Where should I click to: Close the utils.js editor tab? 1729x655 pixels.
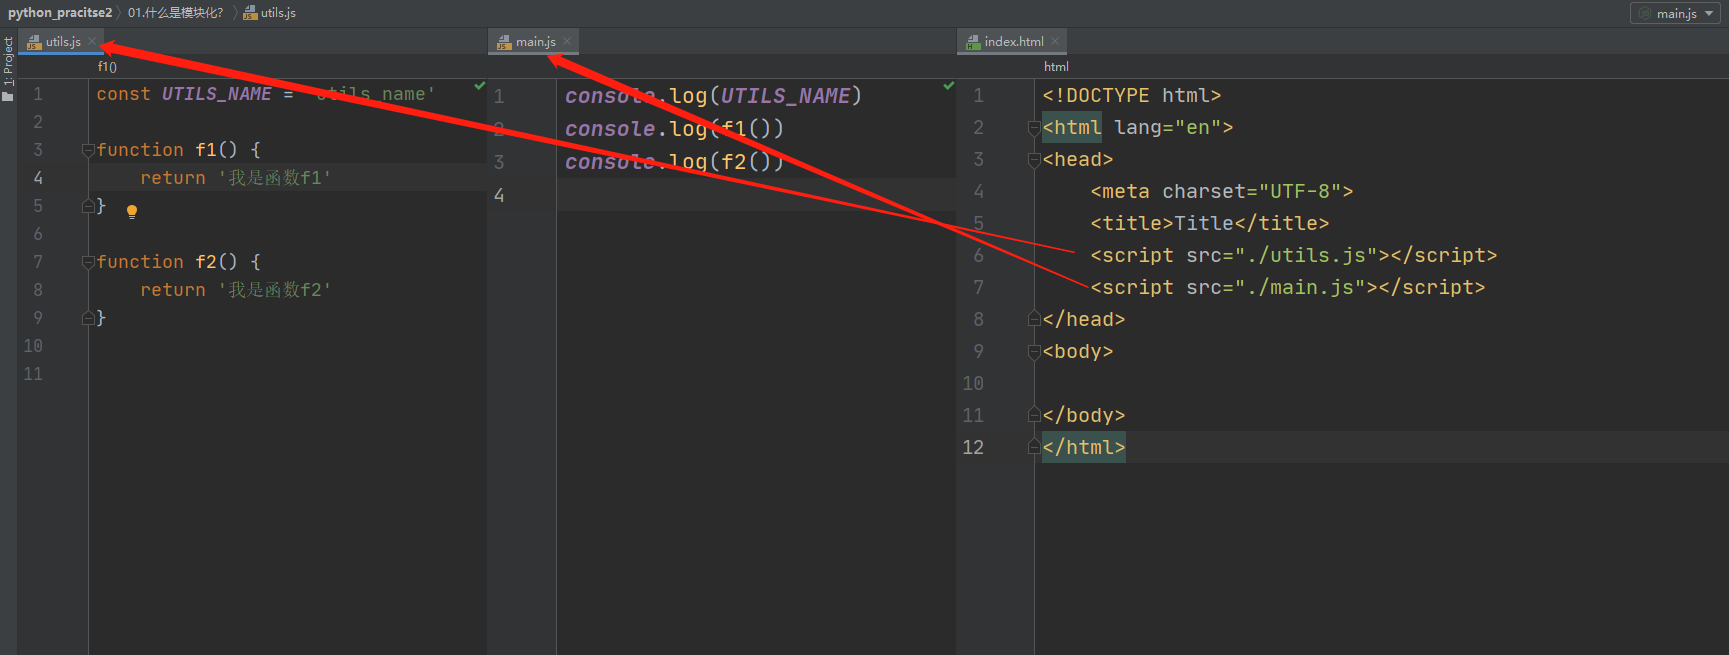(92, 41)
